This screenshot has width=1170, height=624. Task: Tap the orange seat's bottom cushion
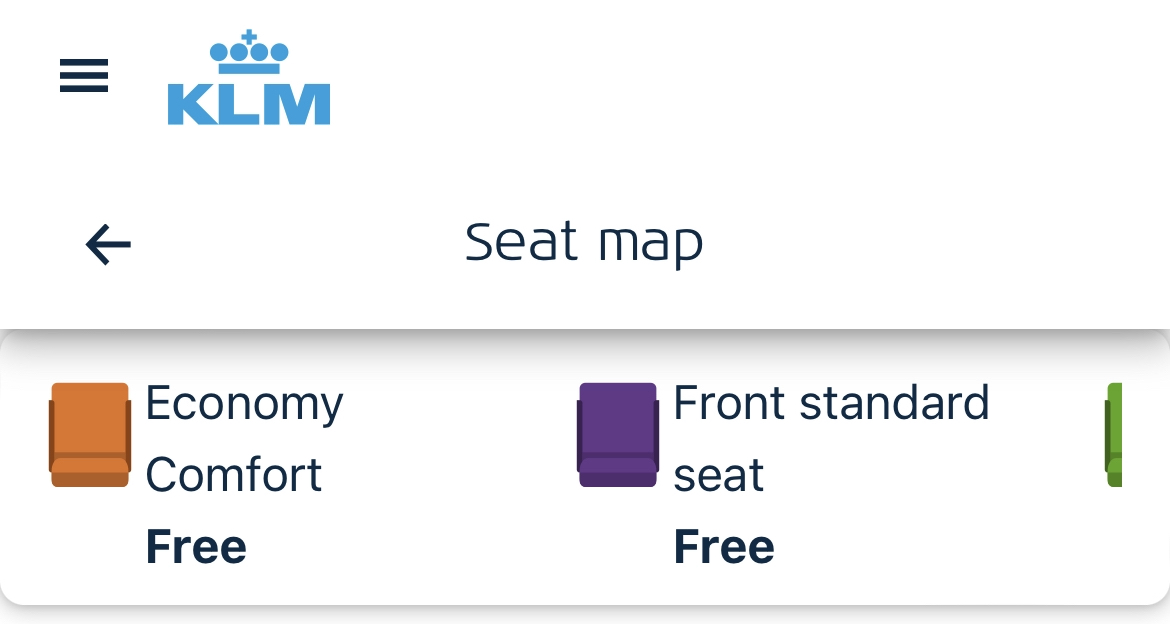tap(90, 472)
